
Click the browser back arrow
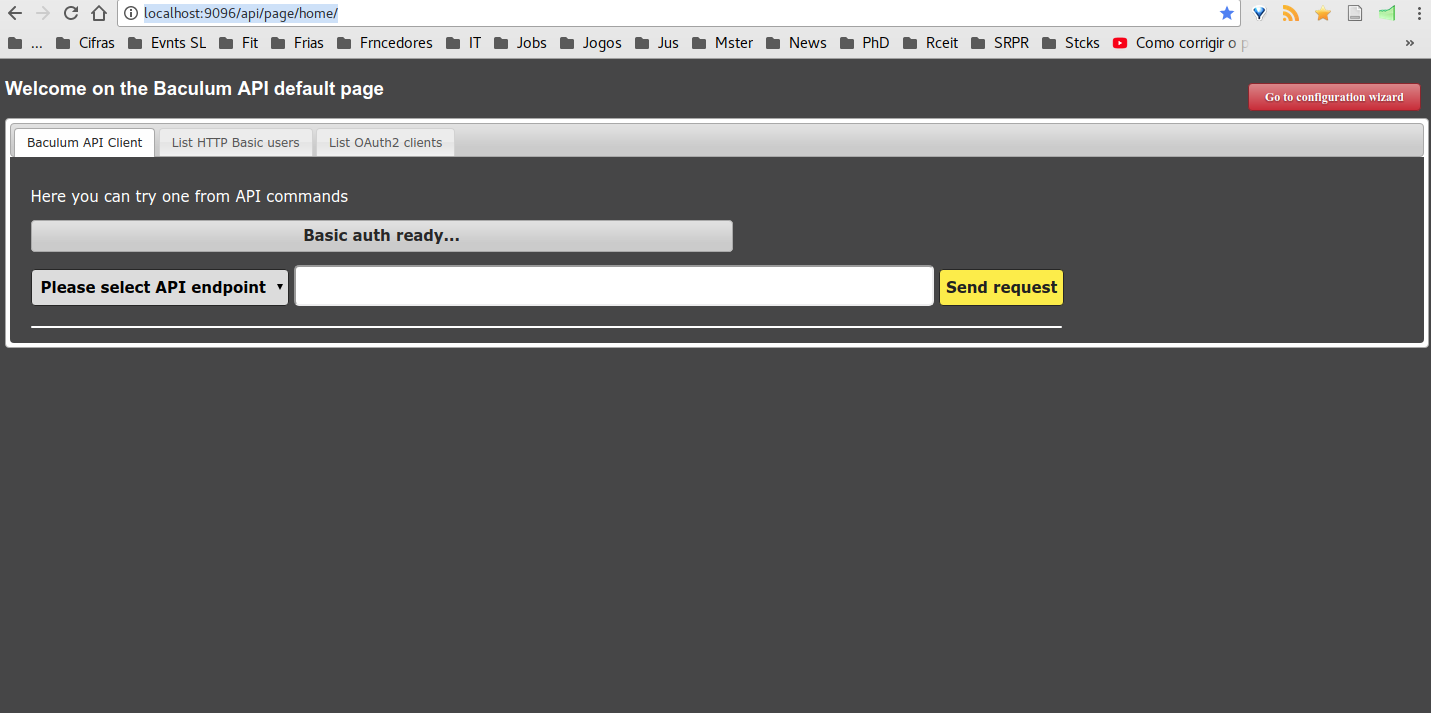pos(15,14)
